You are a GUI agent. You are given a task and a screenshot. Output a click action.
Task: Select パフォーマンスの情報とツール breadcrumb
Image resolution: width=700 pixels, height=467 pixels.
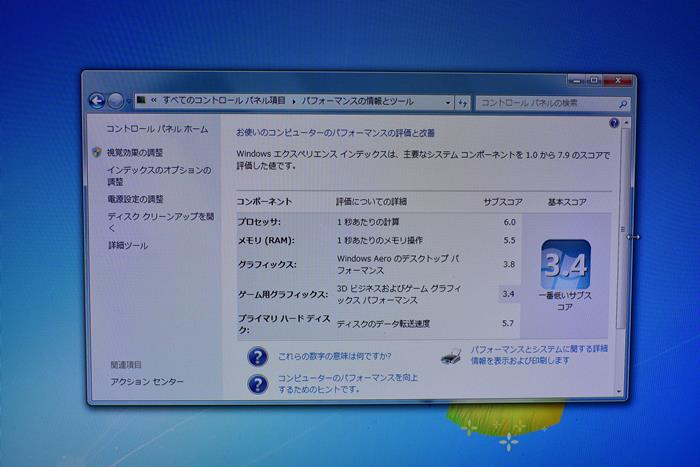pyautogui.click(x=358, y=101)
